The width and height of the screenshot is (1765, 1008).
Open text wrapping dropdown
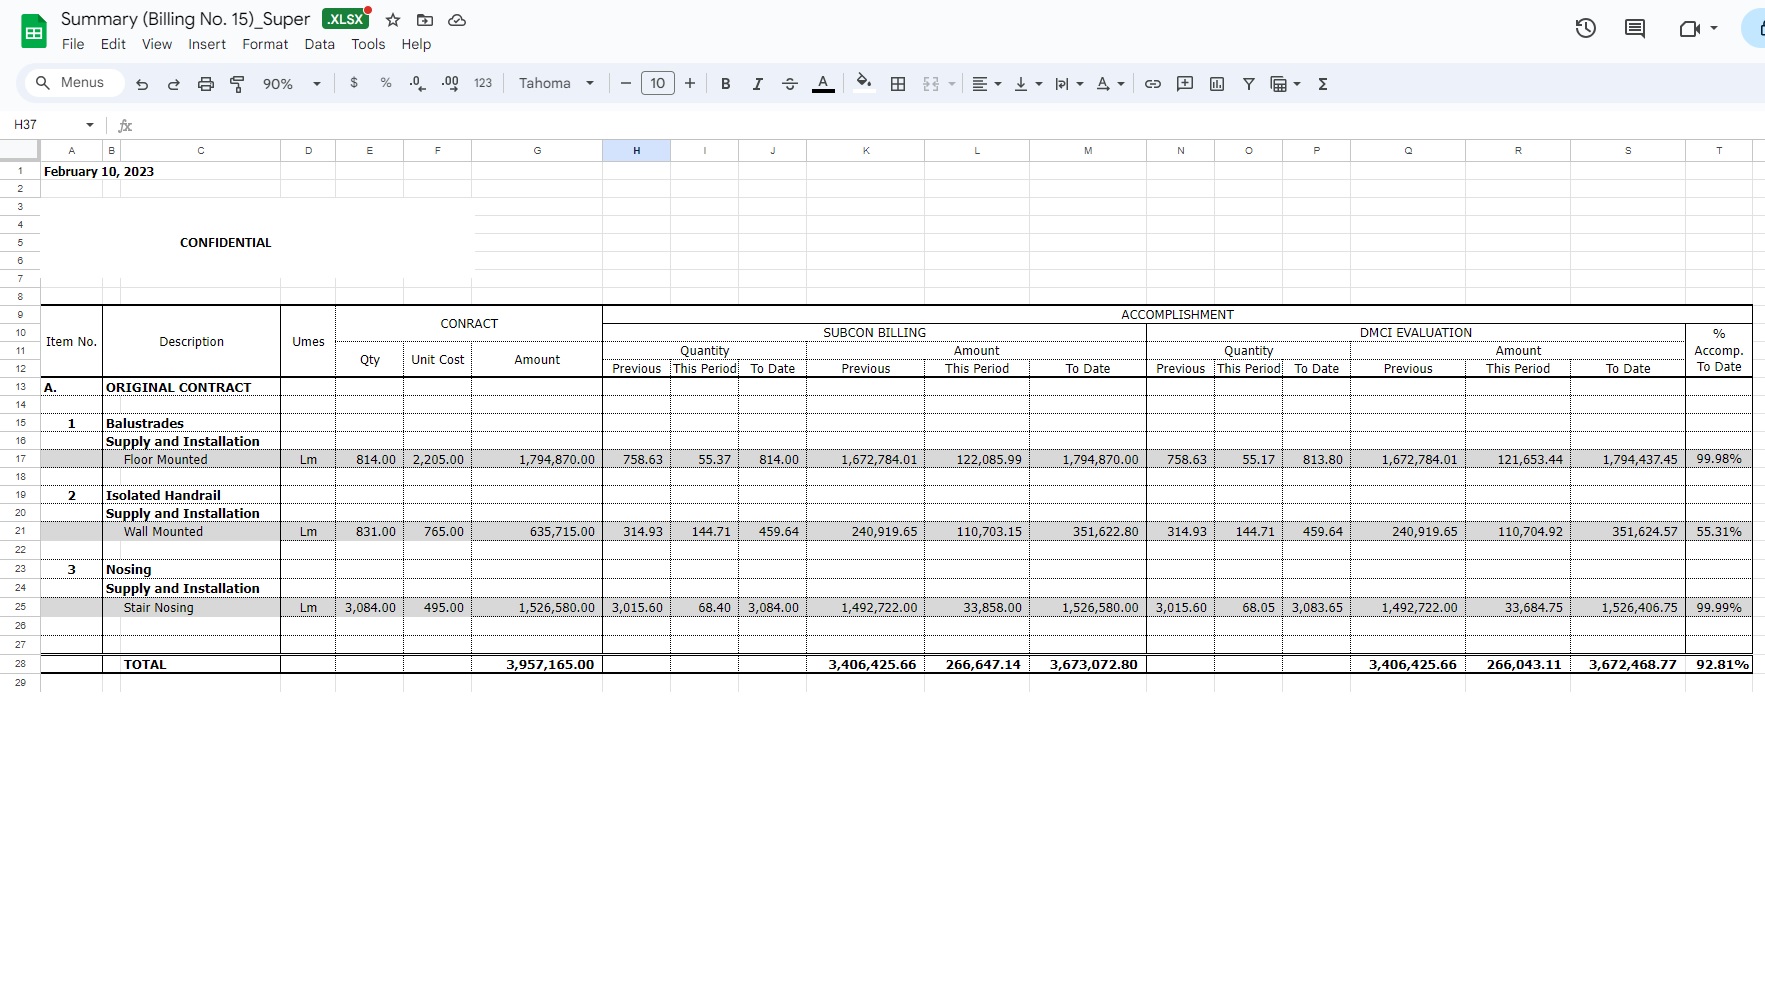[1069, 84]
